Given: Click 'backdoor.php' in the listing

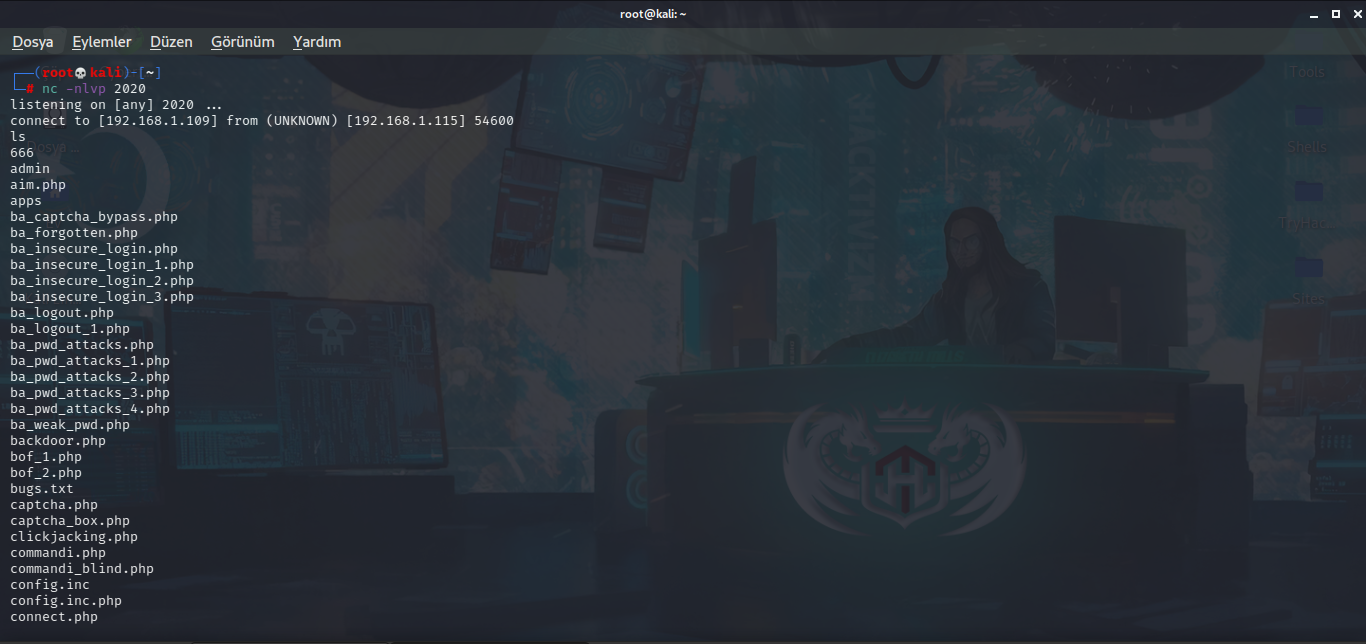Looking at the screenshot, I should 58,441.
